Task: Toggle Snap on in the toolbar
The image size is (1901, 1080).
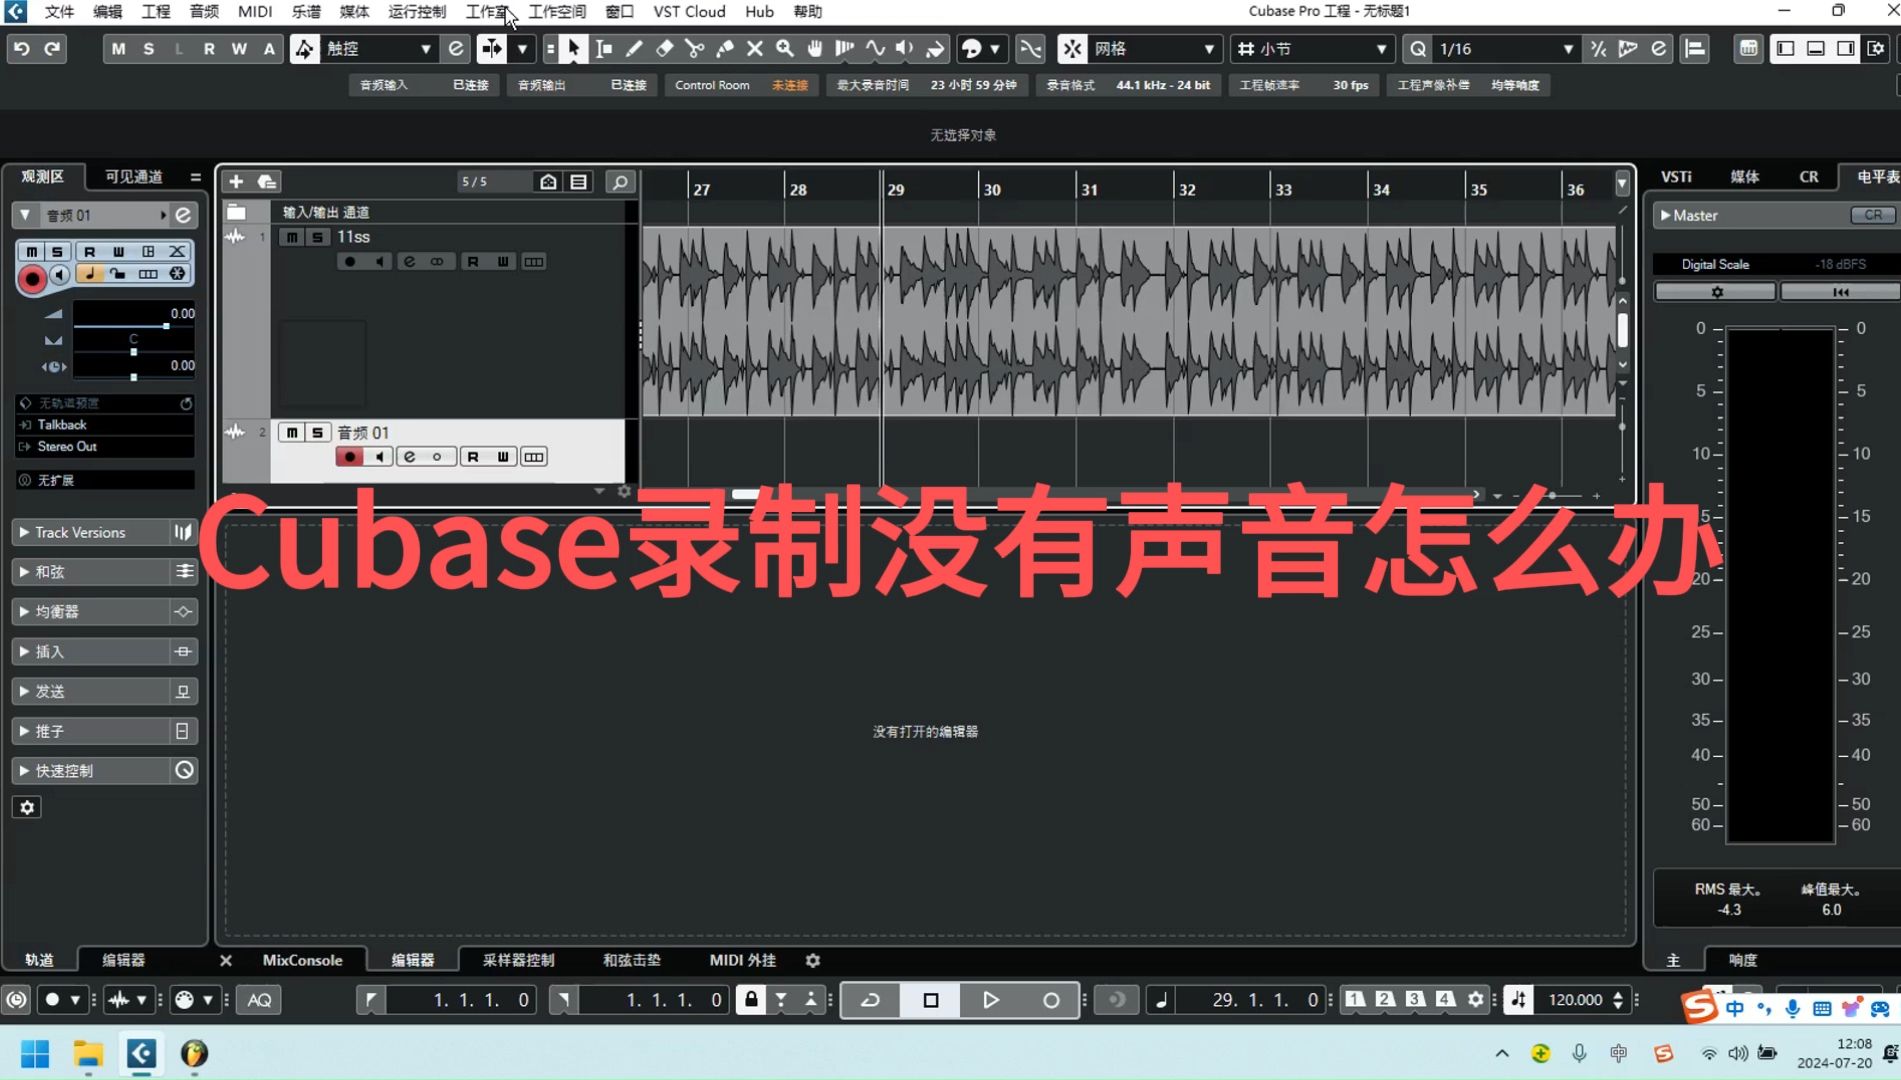Action: tap(1073, 48)
